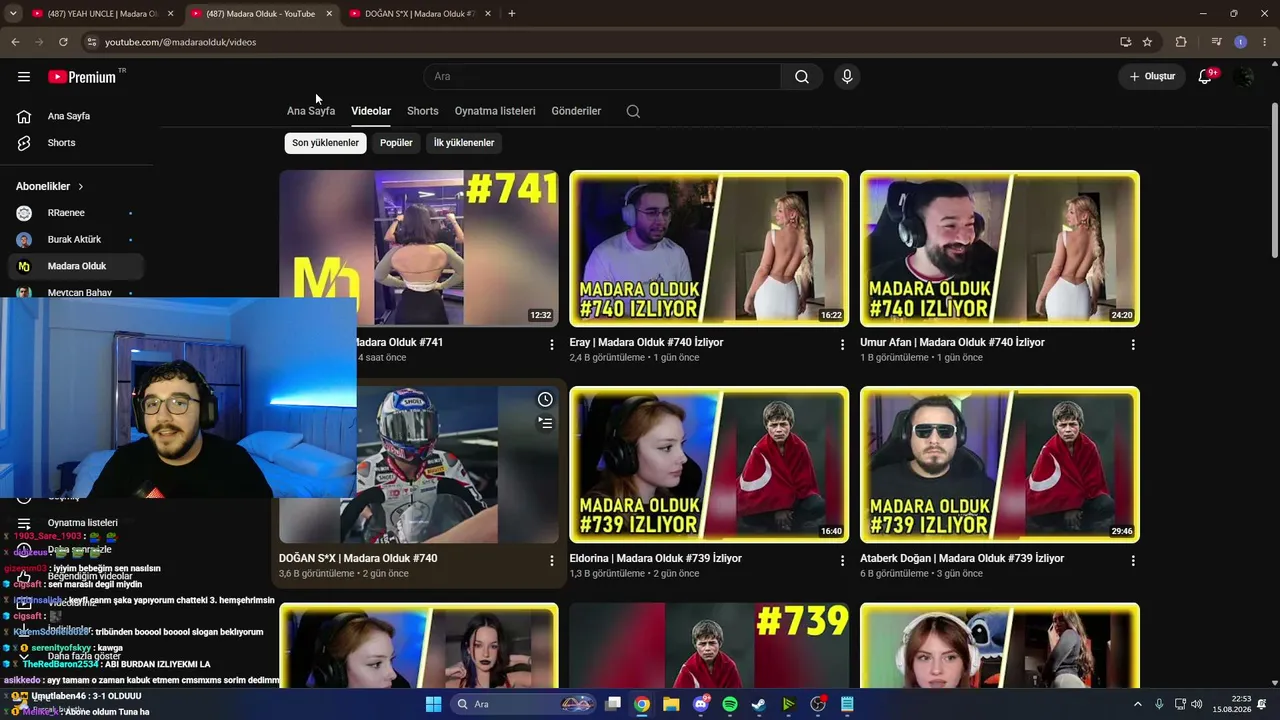Image resolution: width=1280 pixels, height=720 pixels.
Task: Open the Oynatma listeleri channel tab
Action: [x=495, y=111]
